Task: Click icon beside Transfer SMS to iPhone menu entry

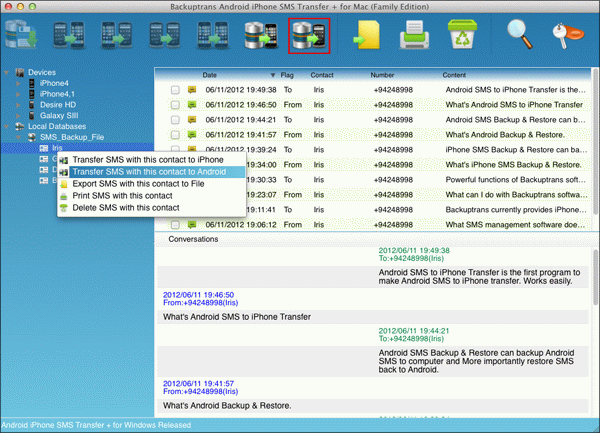Action: pos(64,160)
